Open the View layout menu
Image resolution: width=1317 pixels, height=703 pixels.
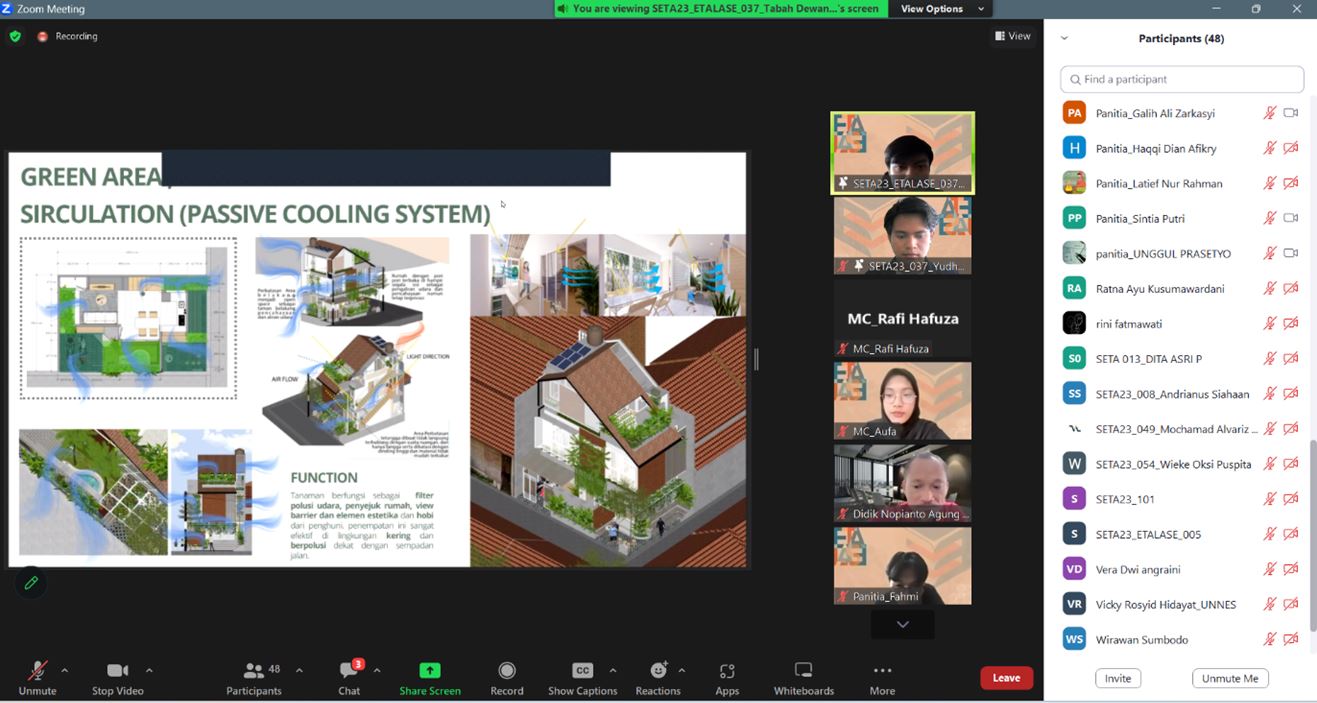(x=1012, y=36)
